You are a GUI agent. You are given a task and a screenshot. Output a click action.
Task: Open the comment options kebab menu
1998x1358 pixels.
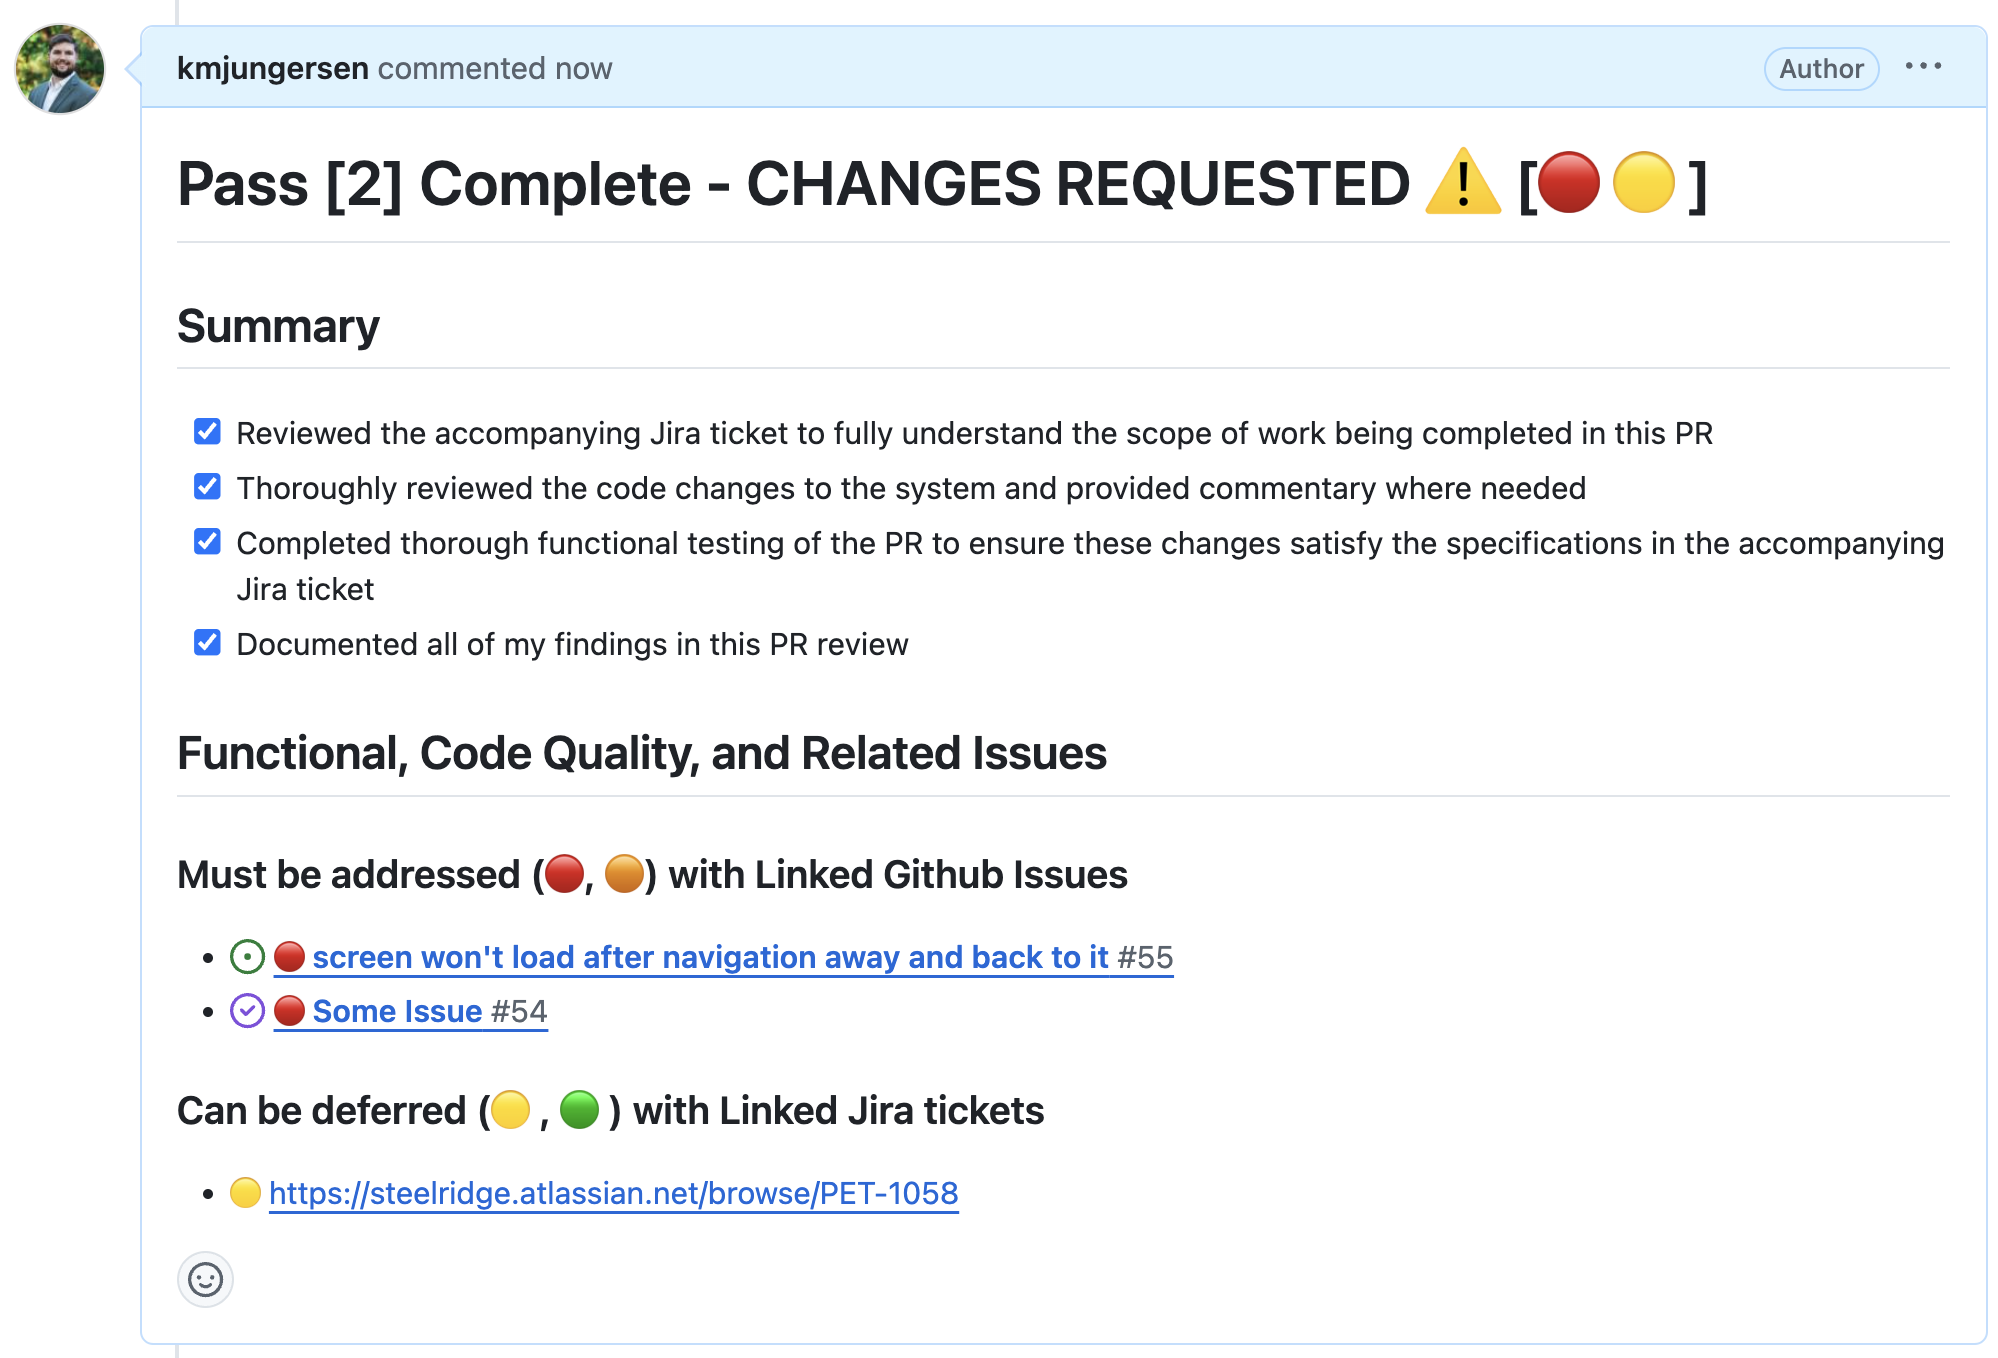[x=1923, y=66]
